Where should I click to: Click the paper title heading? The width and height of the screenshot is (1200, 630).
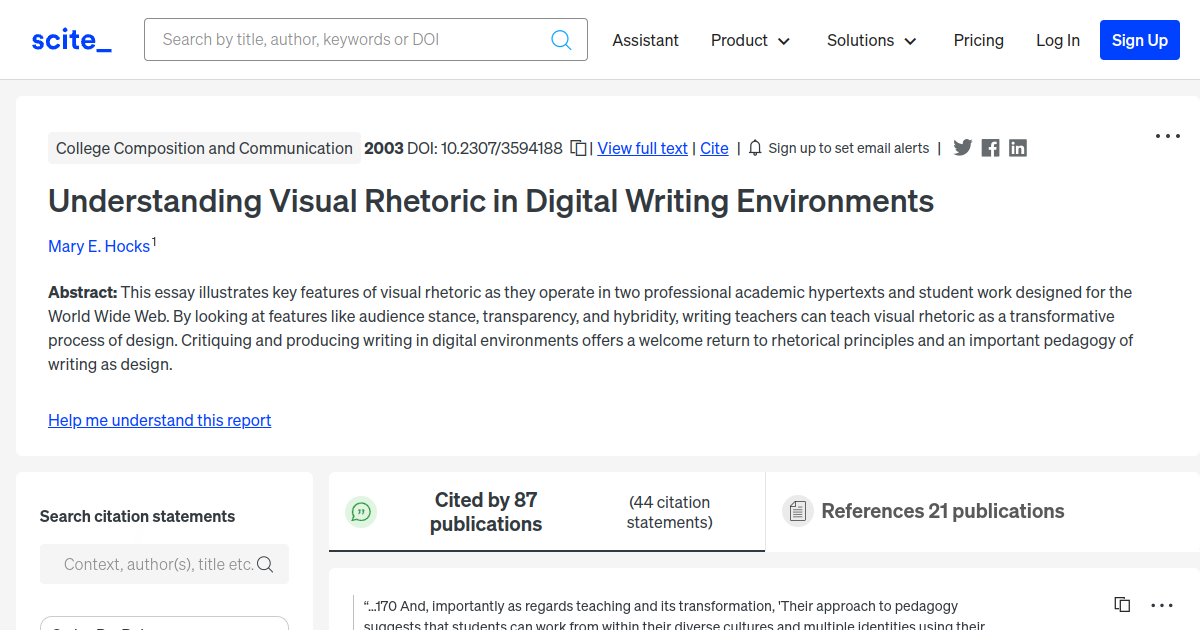(491, 201)
